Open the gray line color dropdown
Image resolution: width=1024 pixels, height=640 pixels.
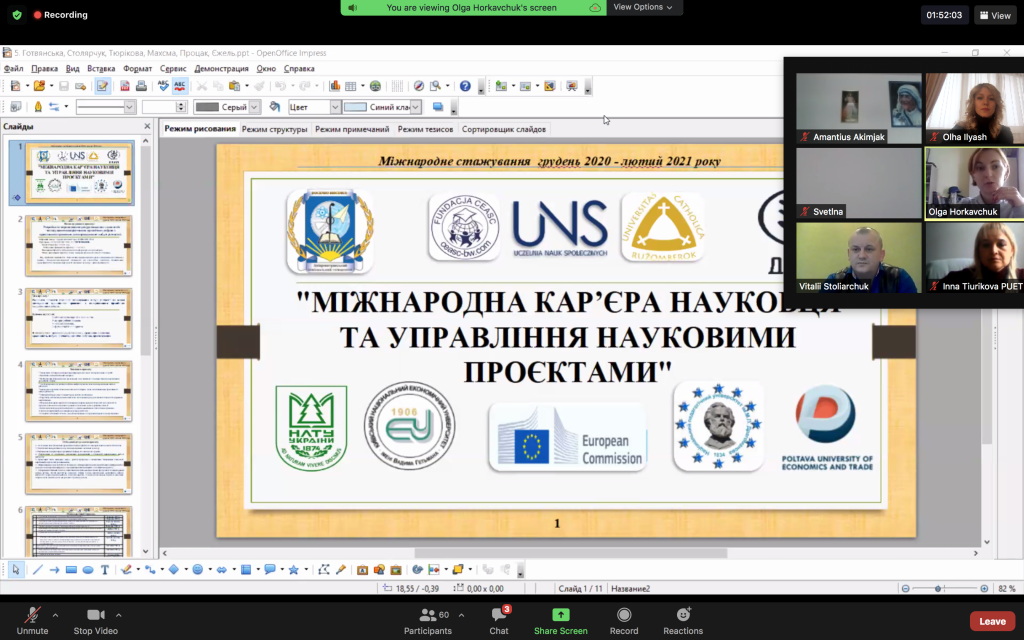(x=254, y=106)
